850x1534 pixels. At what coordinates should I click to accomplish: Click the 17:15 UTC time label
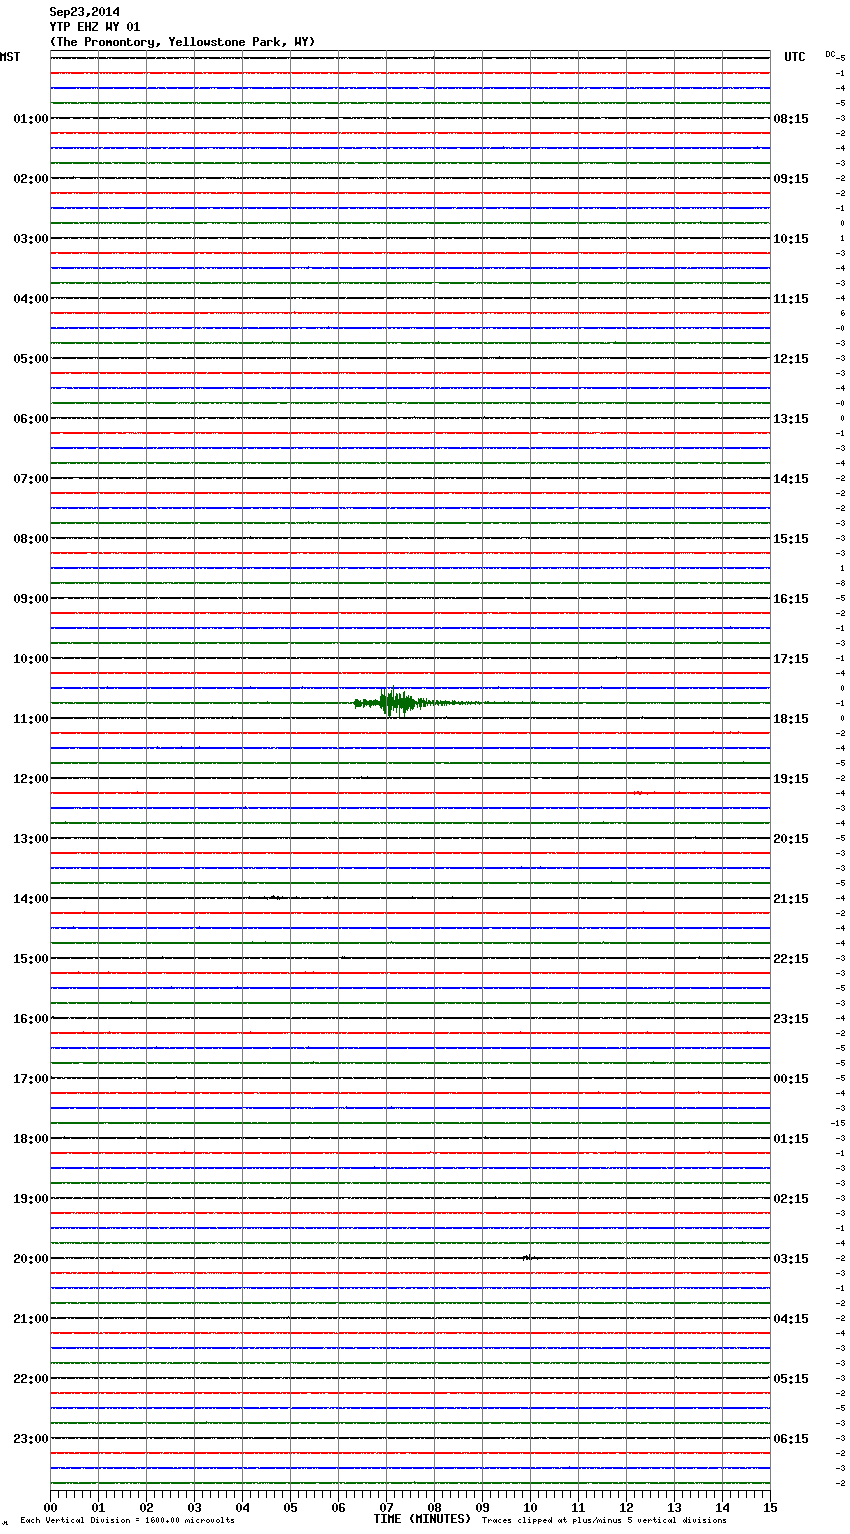[791, 659]
